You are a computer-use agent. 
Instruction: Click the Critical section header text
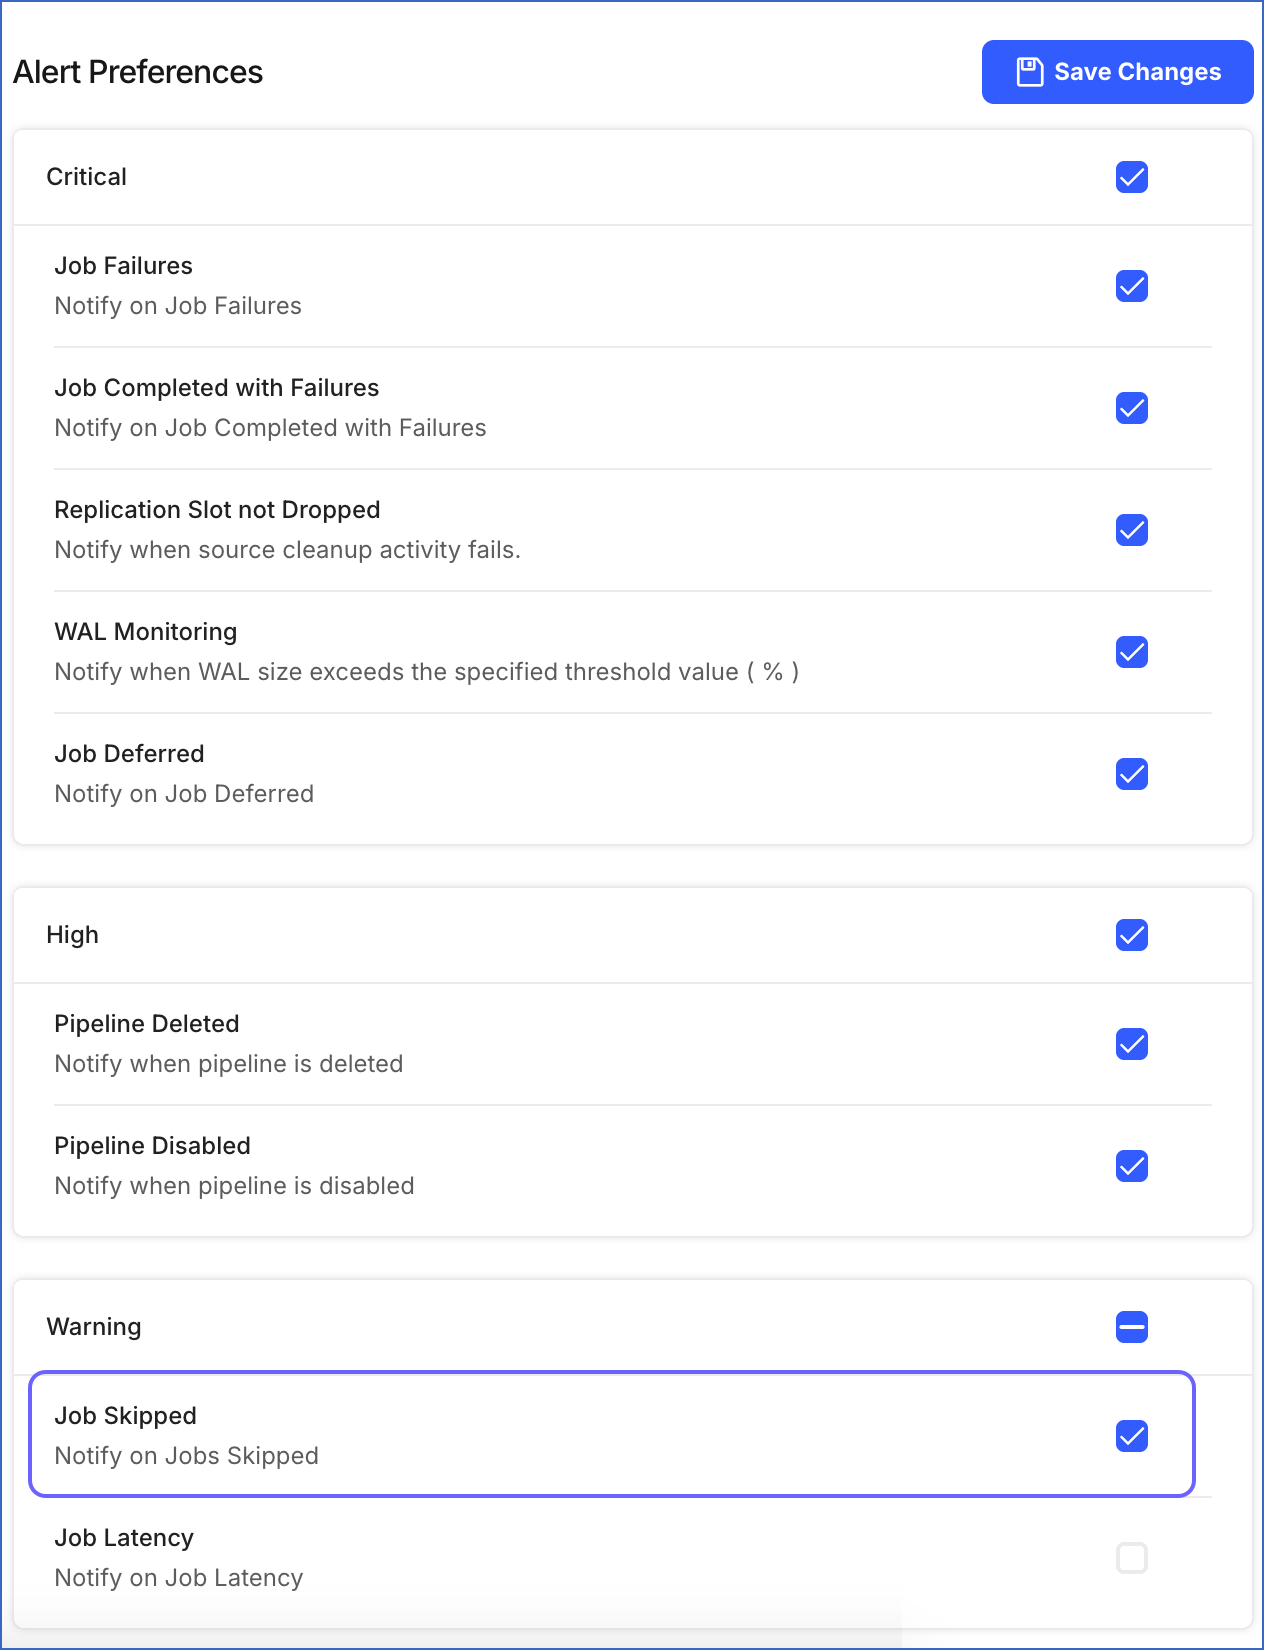tap(86, 177)
